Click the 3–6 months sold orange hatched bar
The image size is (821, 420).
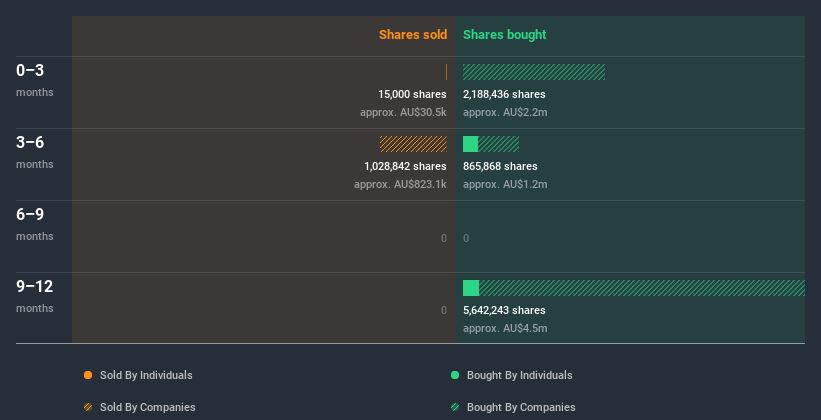413,144
